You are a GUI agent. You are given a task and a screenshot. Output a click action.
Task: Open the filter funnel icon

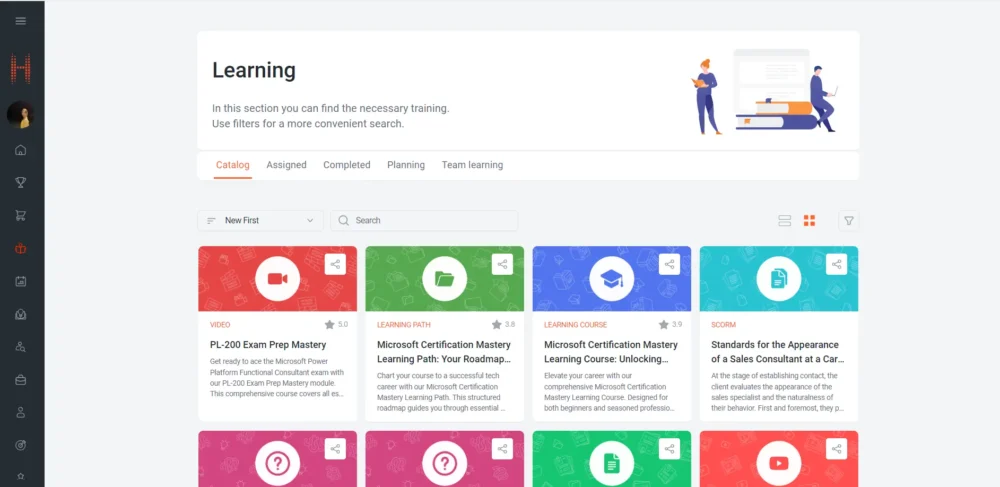(x=848, y=221)
